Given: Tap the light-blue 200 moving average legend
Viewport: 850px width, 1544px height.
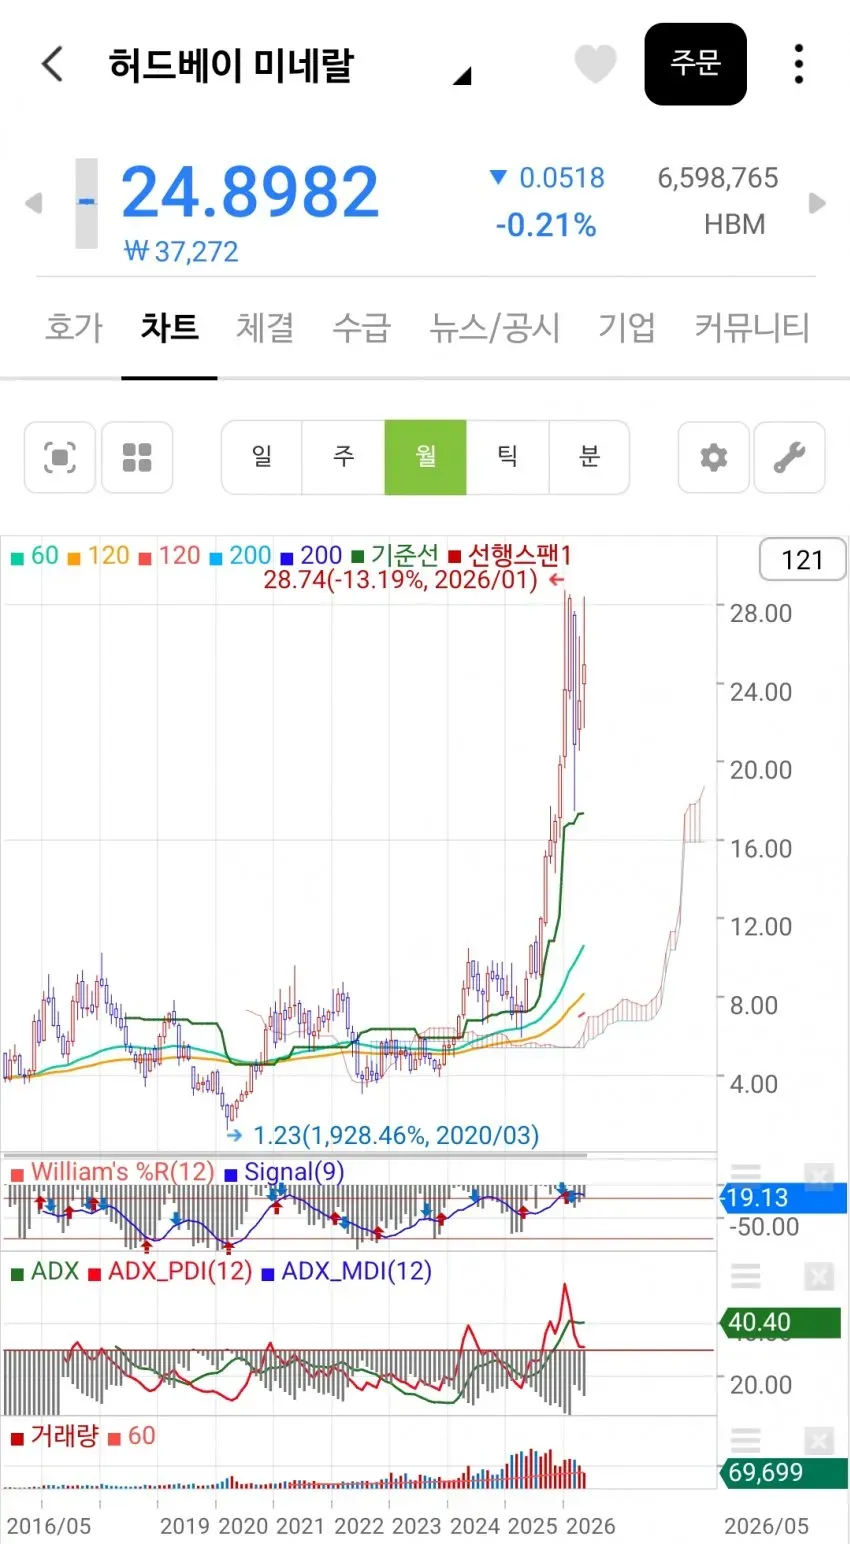Looking at the screenshot, I should pyautogui.click(x=240, y=556).
